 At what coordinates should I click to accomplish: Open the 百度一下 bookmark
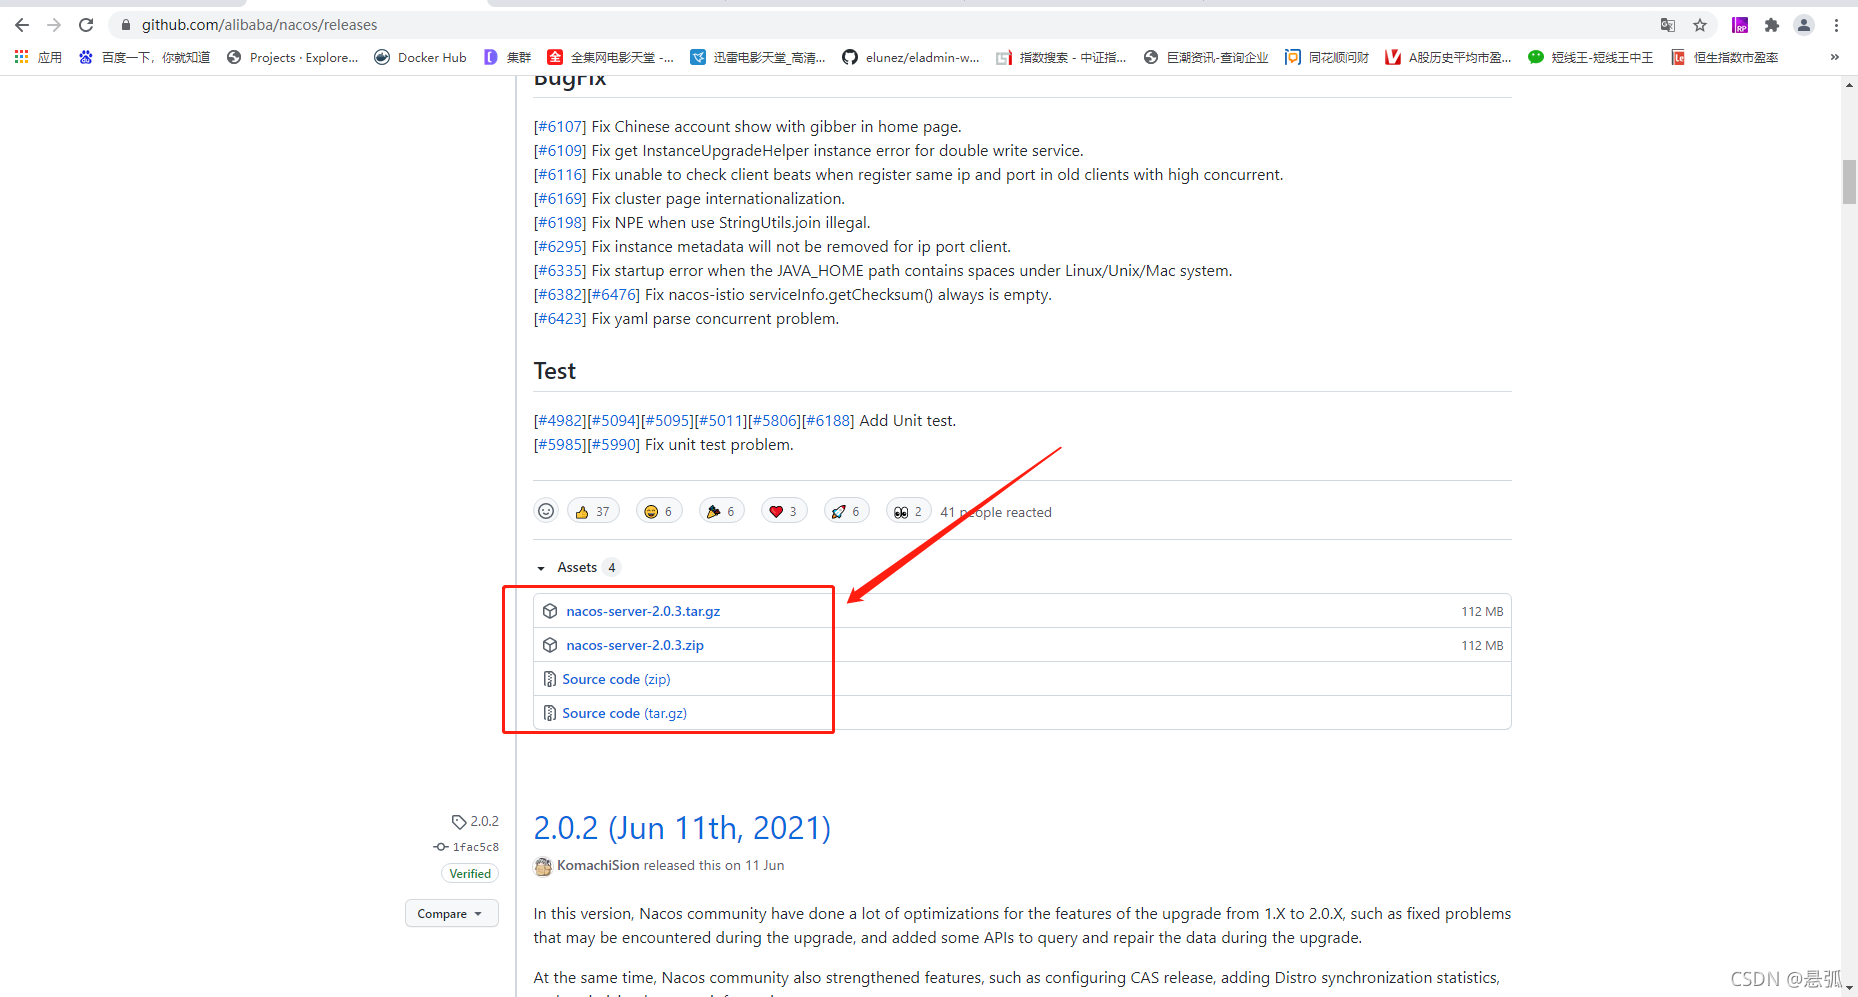tap(144, 57)
